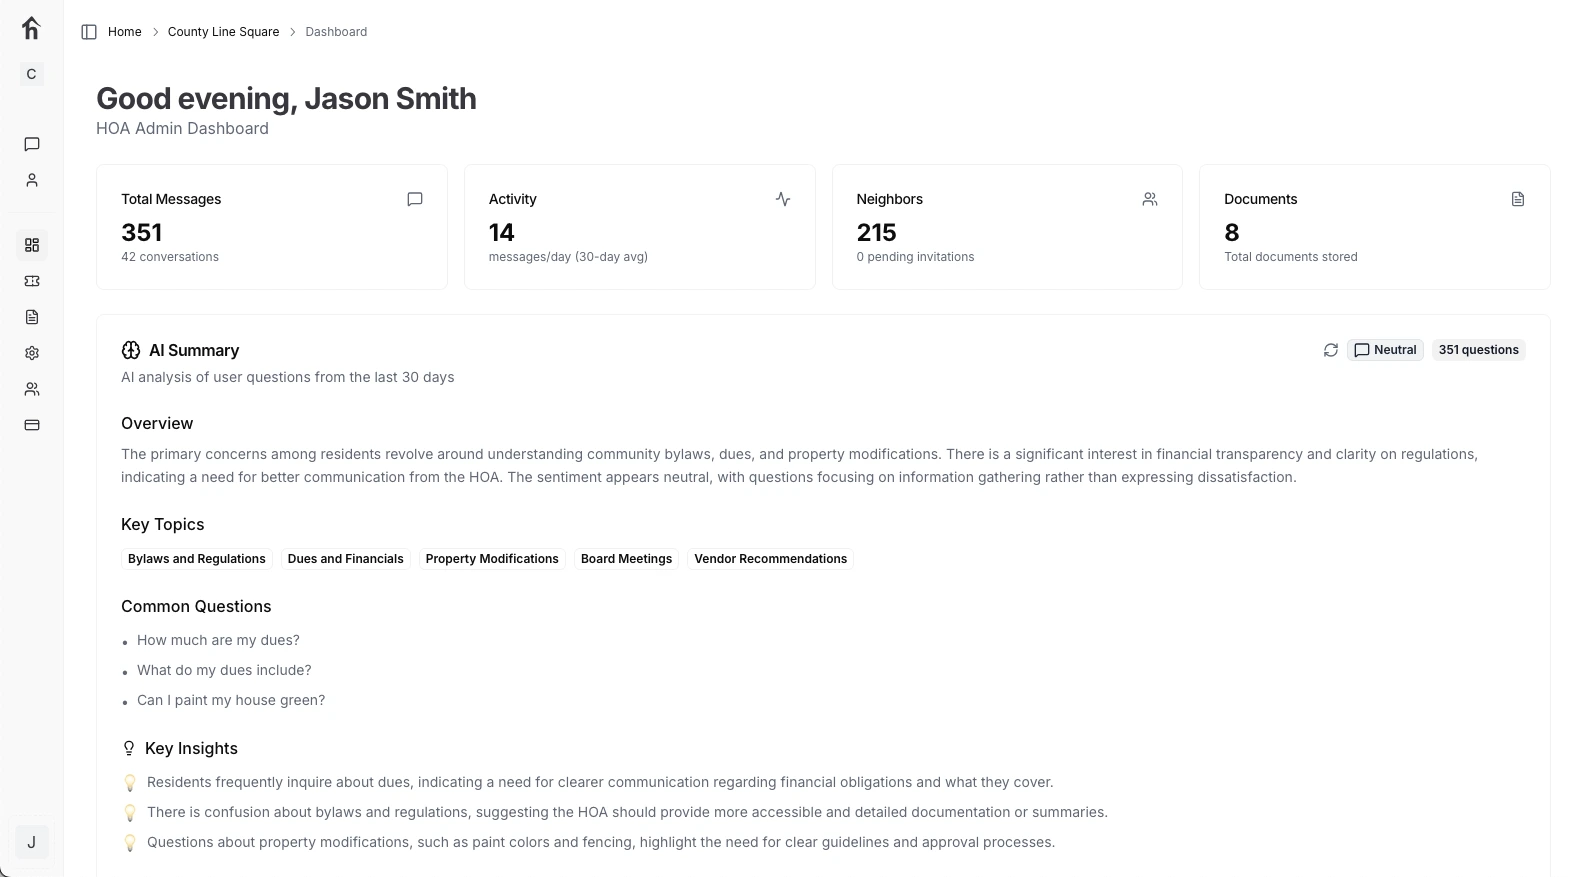Refresh the AI Summary analysis

(x=1330, y=350)
